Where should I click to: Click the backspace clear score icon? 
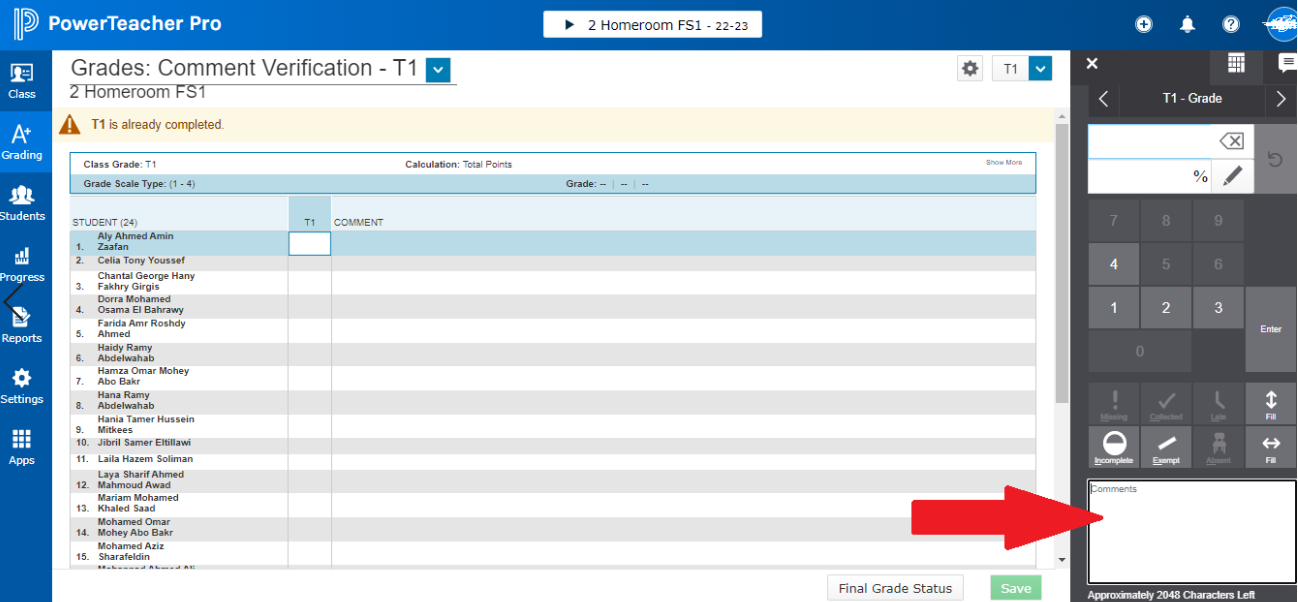click(1232, 141)
